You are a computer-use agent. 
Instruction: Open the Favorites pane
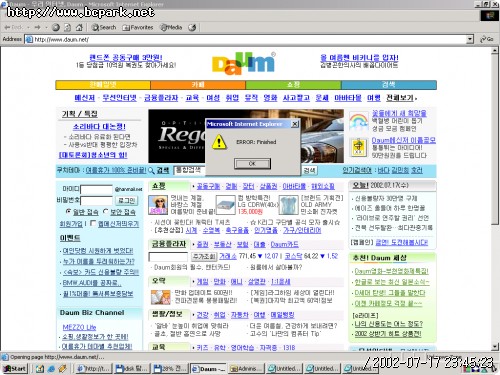click(x=137, y=27)
